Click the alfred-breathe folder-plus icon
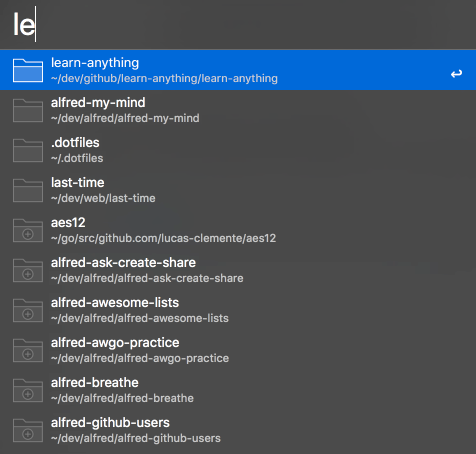Image resolution: width=476 pixels, height=454 pixels. click(28, 390)
